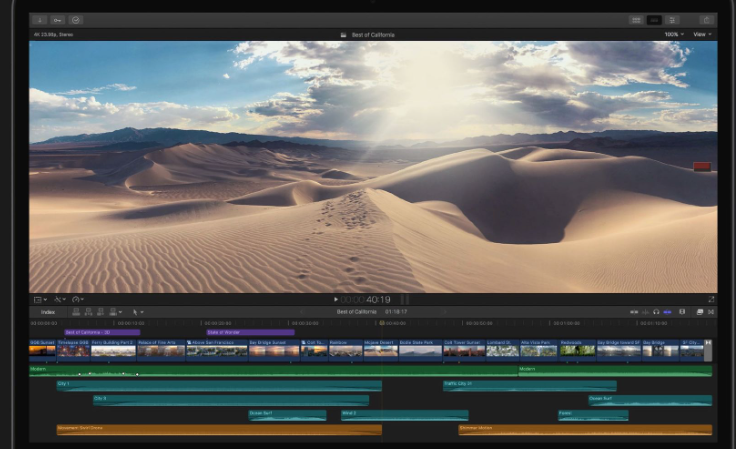Image resolution: width=736 pixels, height=449 pixels.
Task: Click the Best of California timeline title
Action: [x=357, y=312]
